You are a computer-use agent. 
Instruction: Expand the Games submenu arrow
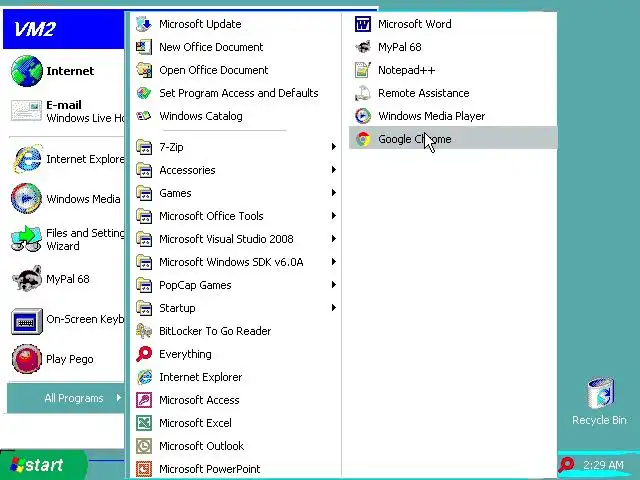tap(333, 193)
